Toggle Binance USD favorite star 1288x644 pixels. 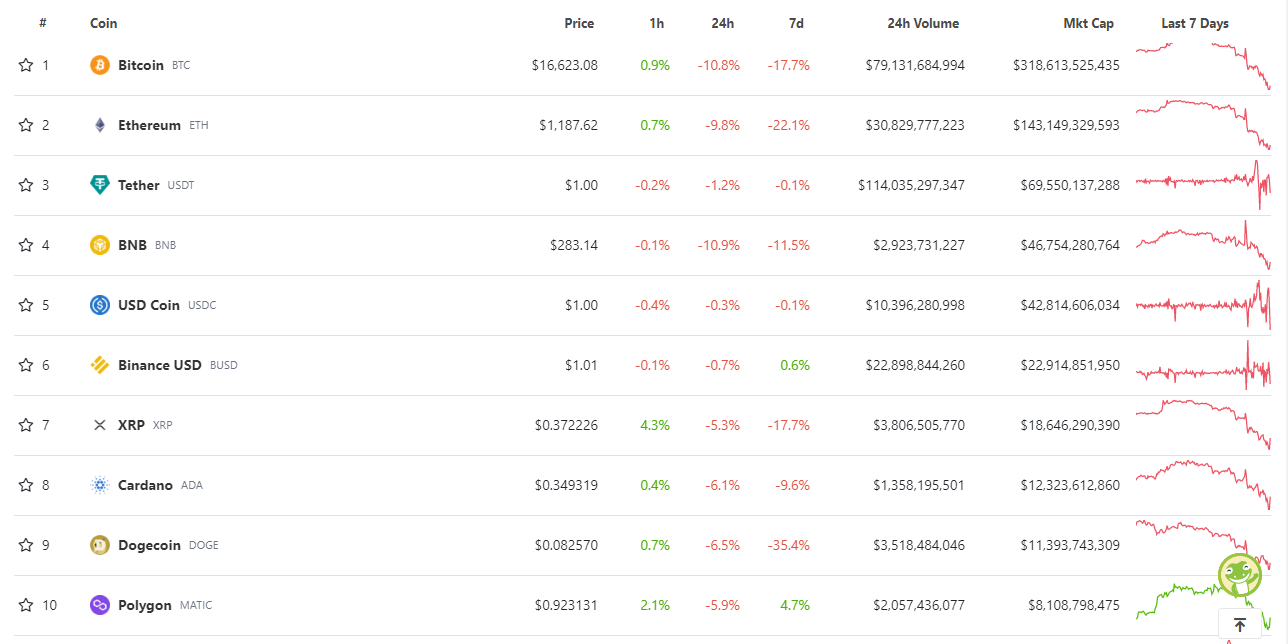(26, 365)
